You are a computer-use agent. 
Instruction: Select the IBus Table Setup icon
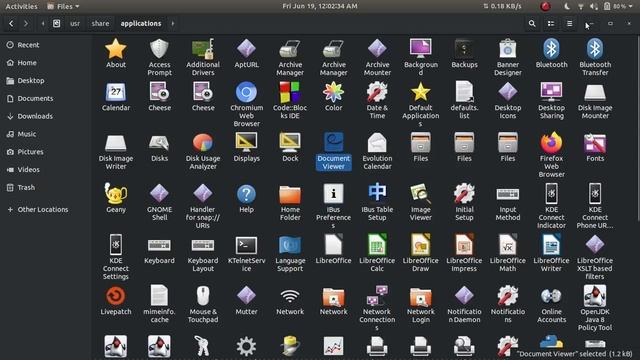pyautogui.click(x=377, y=193)
